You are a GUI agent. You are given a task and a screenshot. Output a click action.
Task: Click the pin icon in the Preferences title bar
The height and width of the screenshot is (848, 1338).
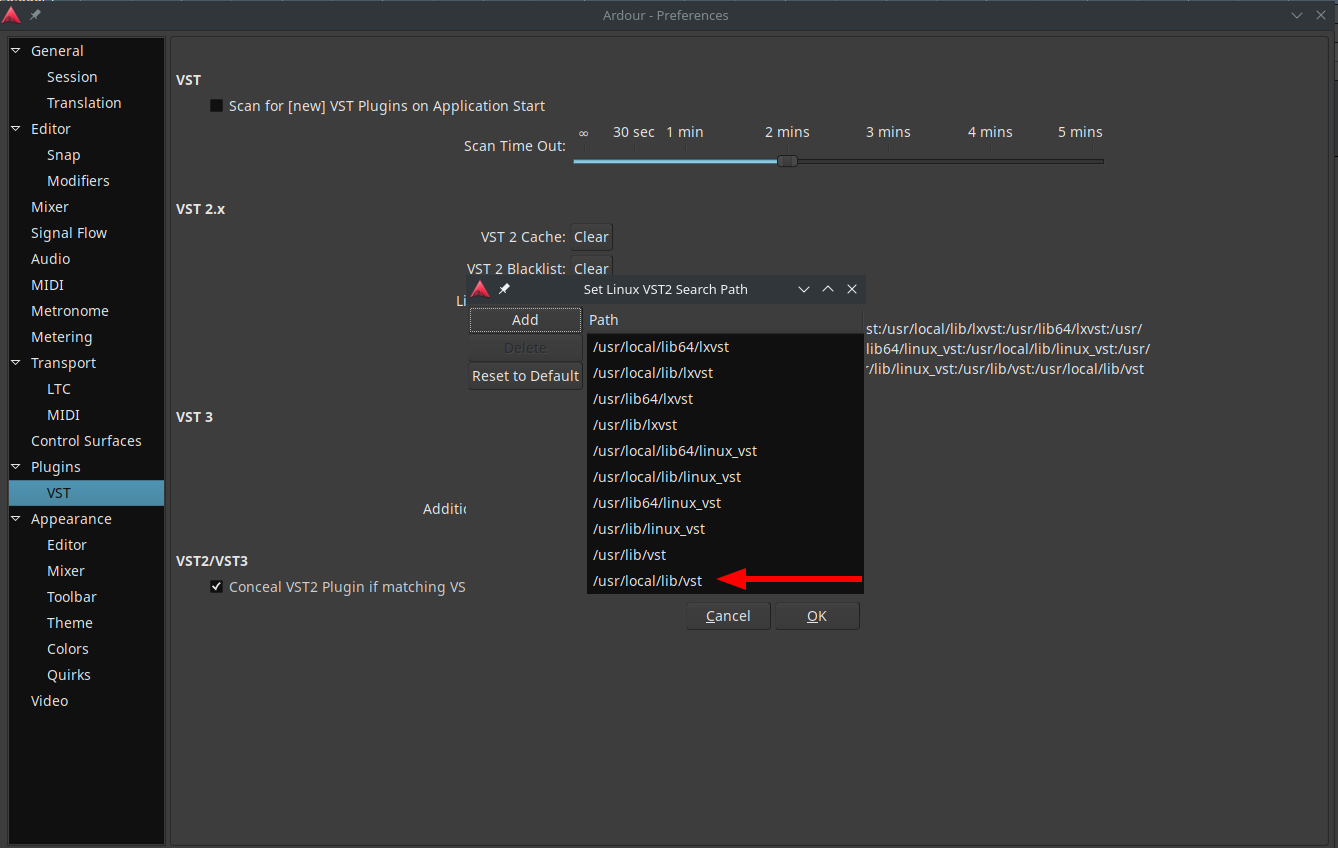[x=35, y=15]
